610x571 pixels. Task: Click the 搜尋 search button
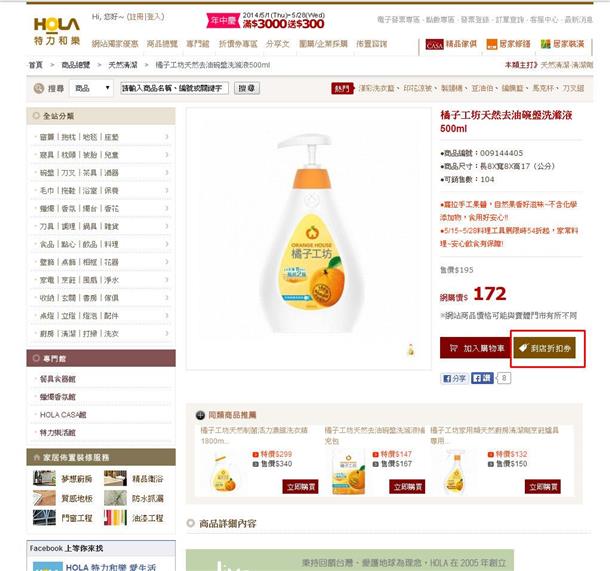click(247, 88)
